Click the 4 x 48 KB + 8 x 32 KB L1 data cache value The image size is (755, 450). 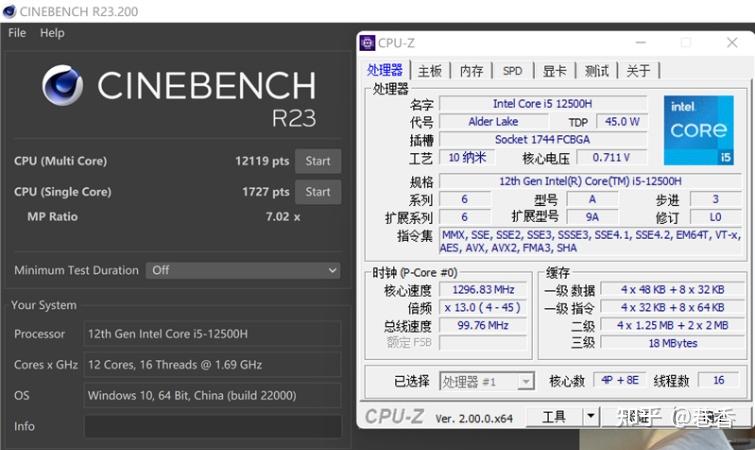[x=673, y=290]
